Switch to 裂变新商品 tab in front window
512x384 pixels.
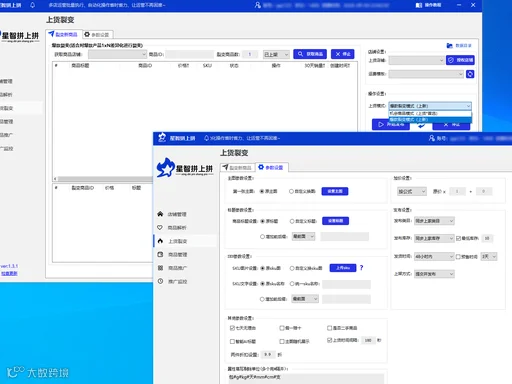pyautogui.click(x=237, y=167)
